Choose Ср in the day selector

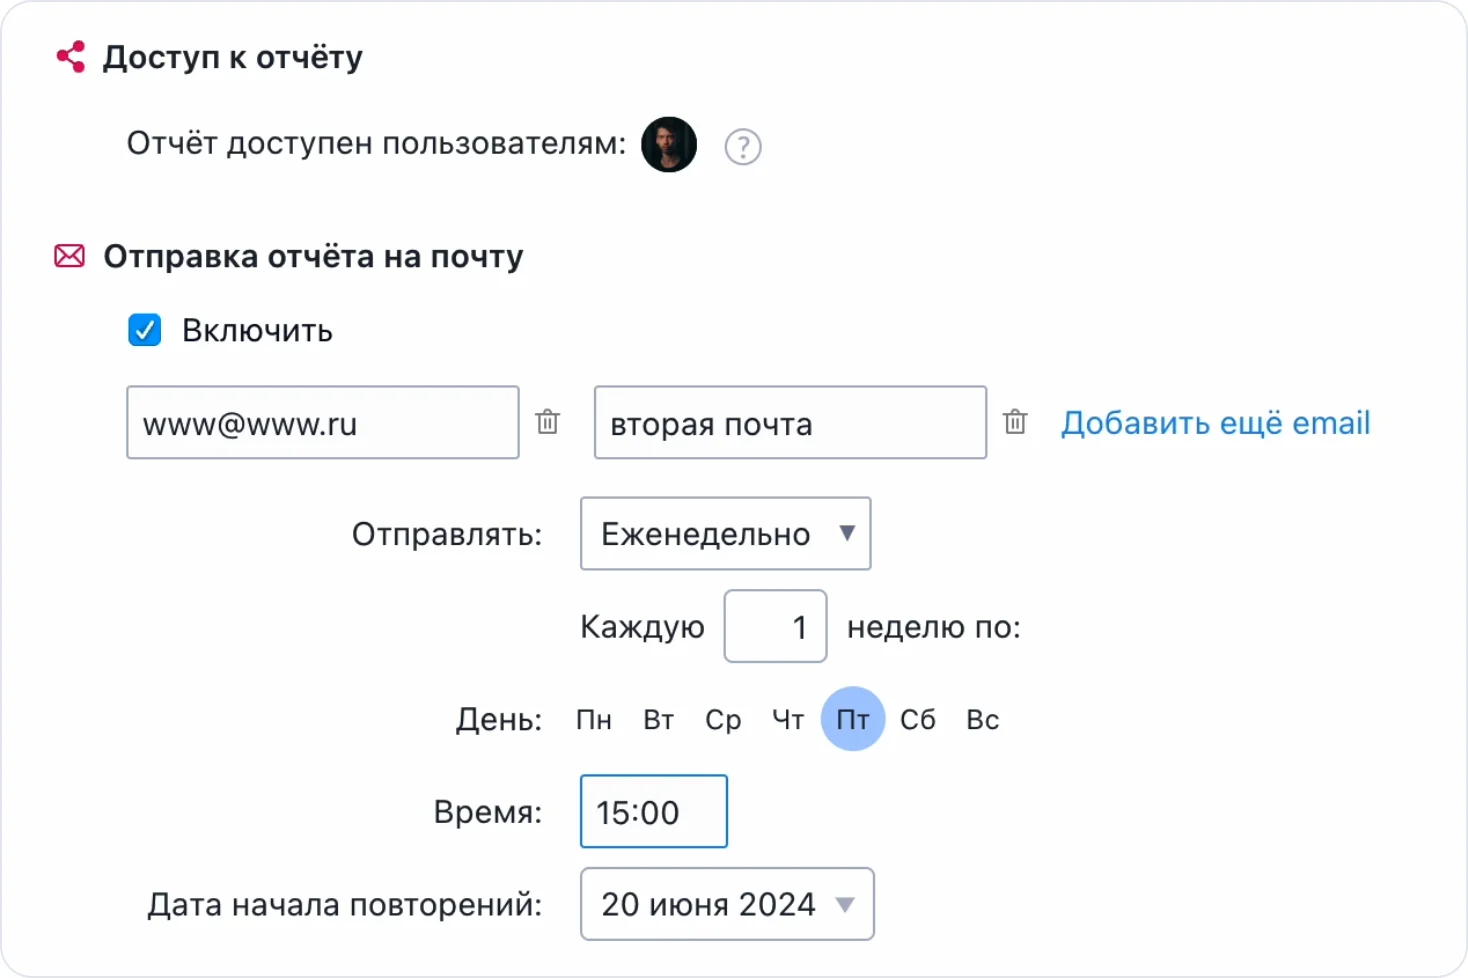point(723,720)
